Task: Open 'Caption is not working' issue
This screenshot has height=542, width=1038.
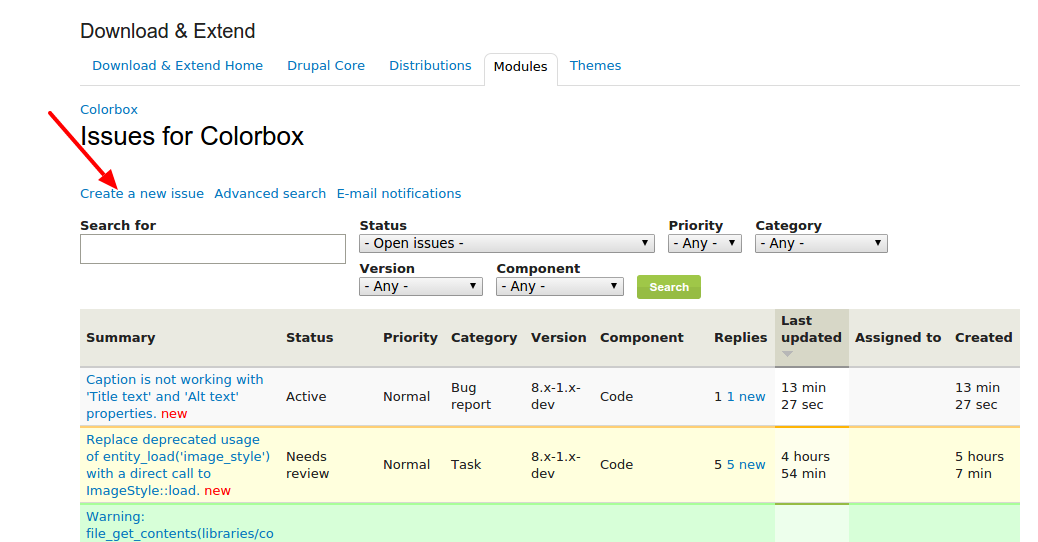Action: tap(175, 396)
